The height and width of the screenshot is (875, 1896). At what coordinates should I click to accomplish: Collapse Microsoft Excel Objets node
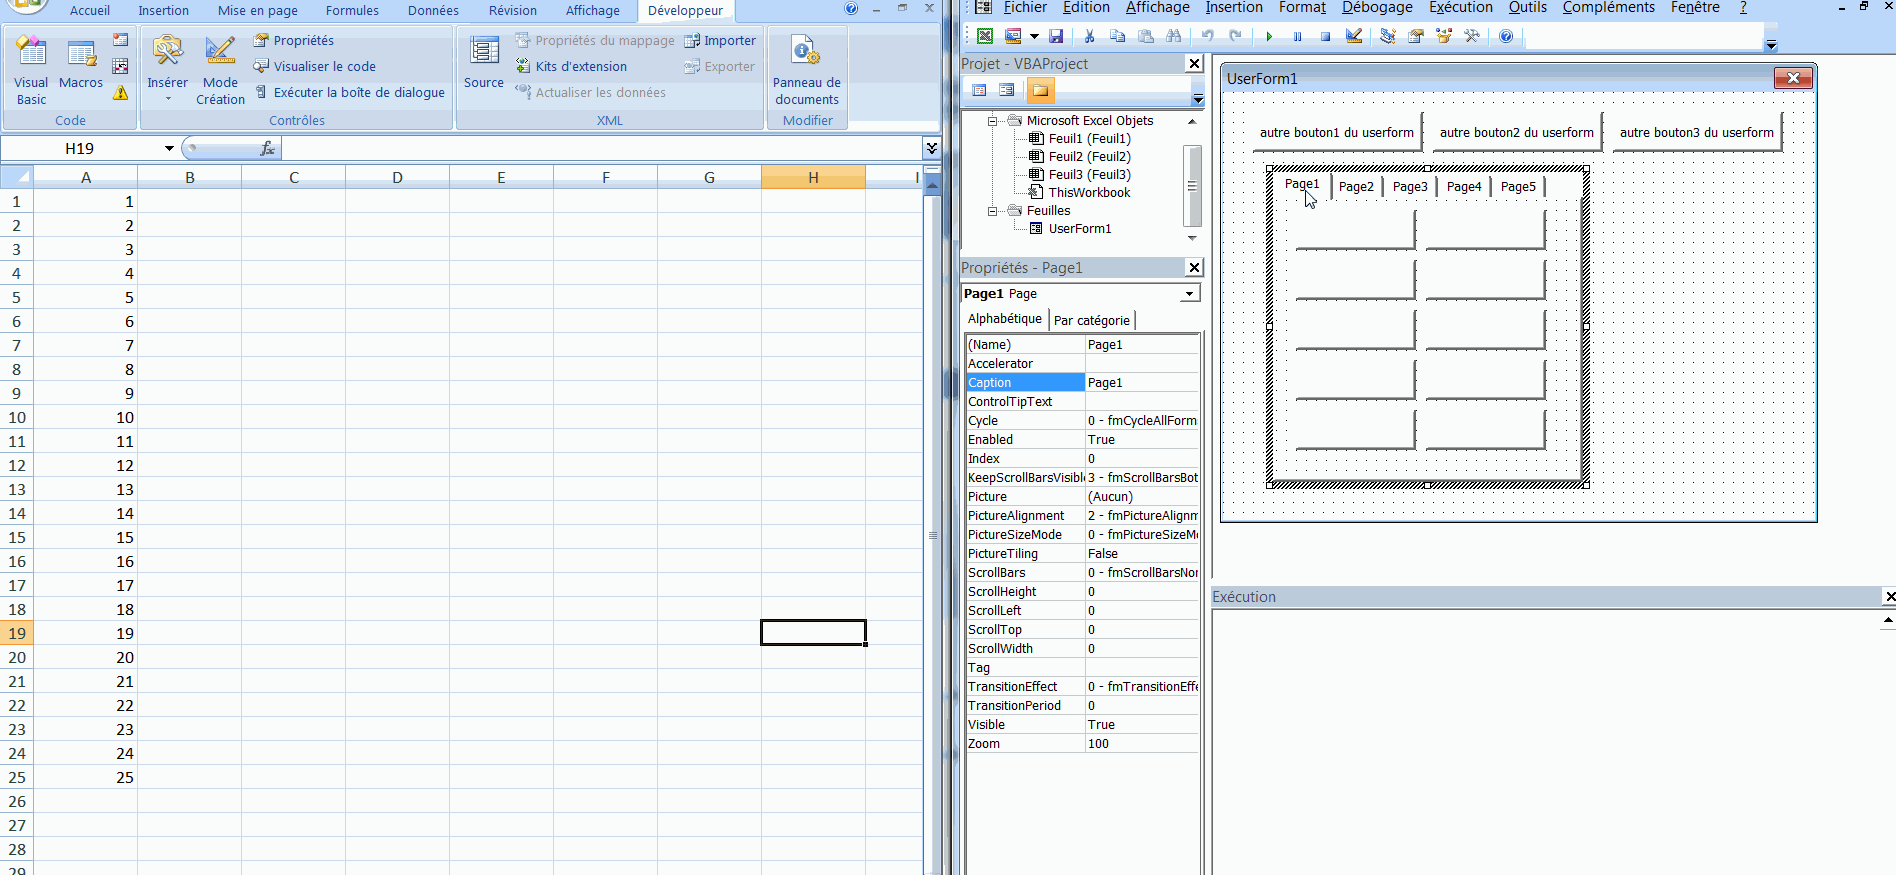click(x=993, y=121)
